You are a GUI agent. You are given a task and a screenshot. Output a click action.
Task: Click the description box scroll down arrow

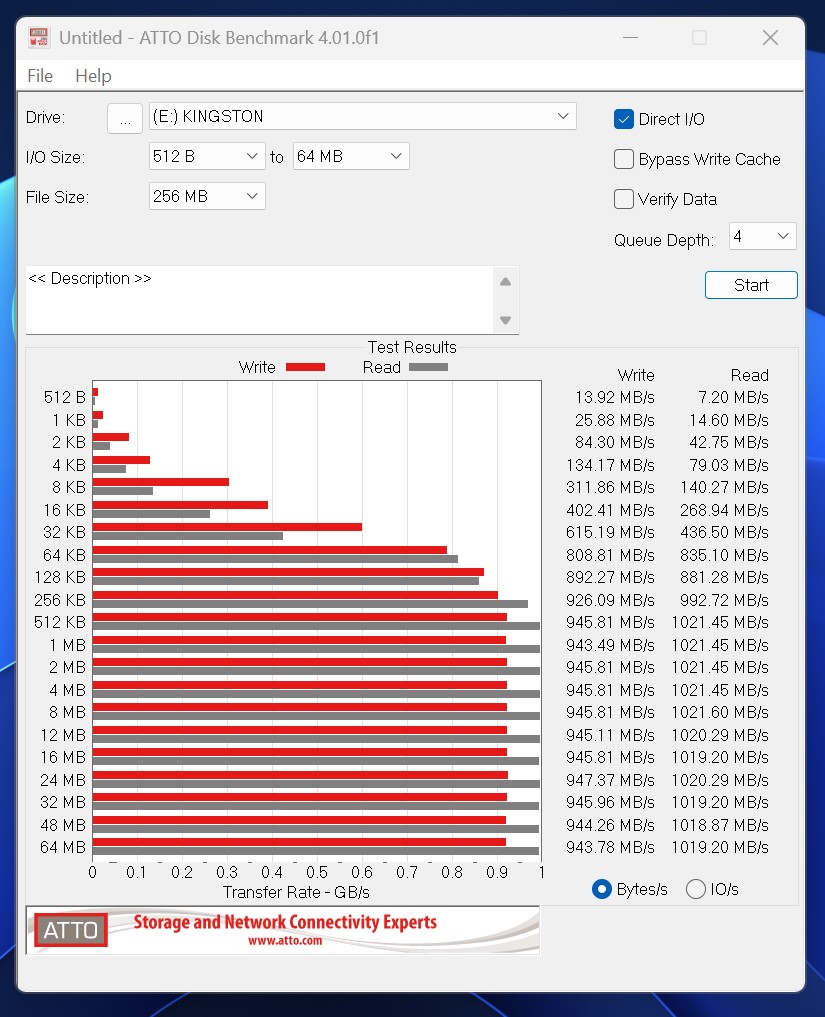[x=505, y=321]
